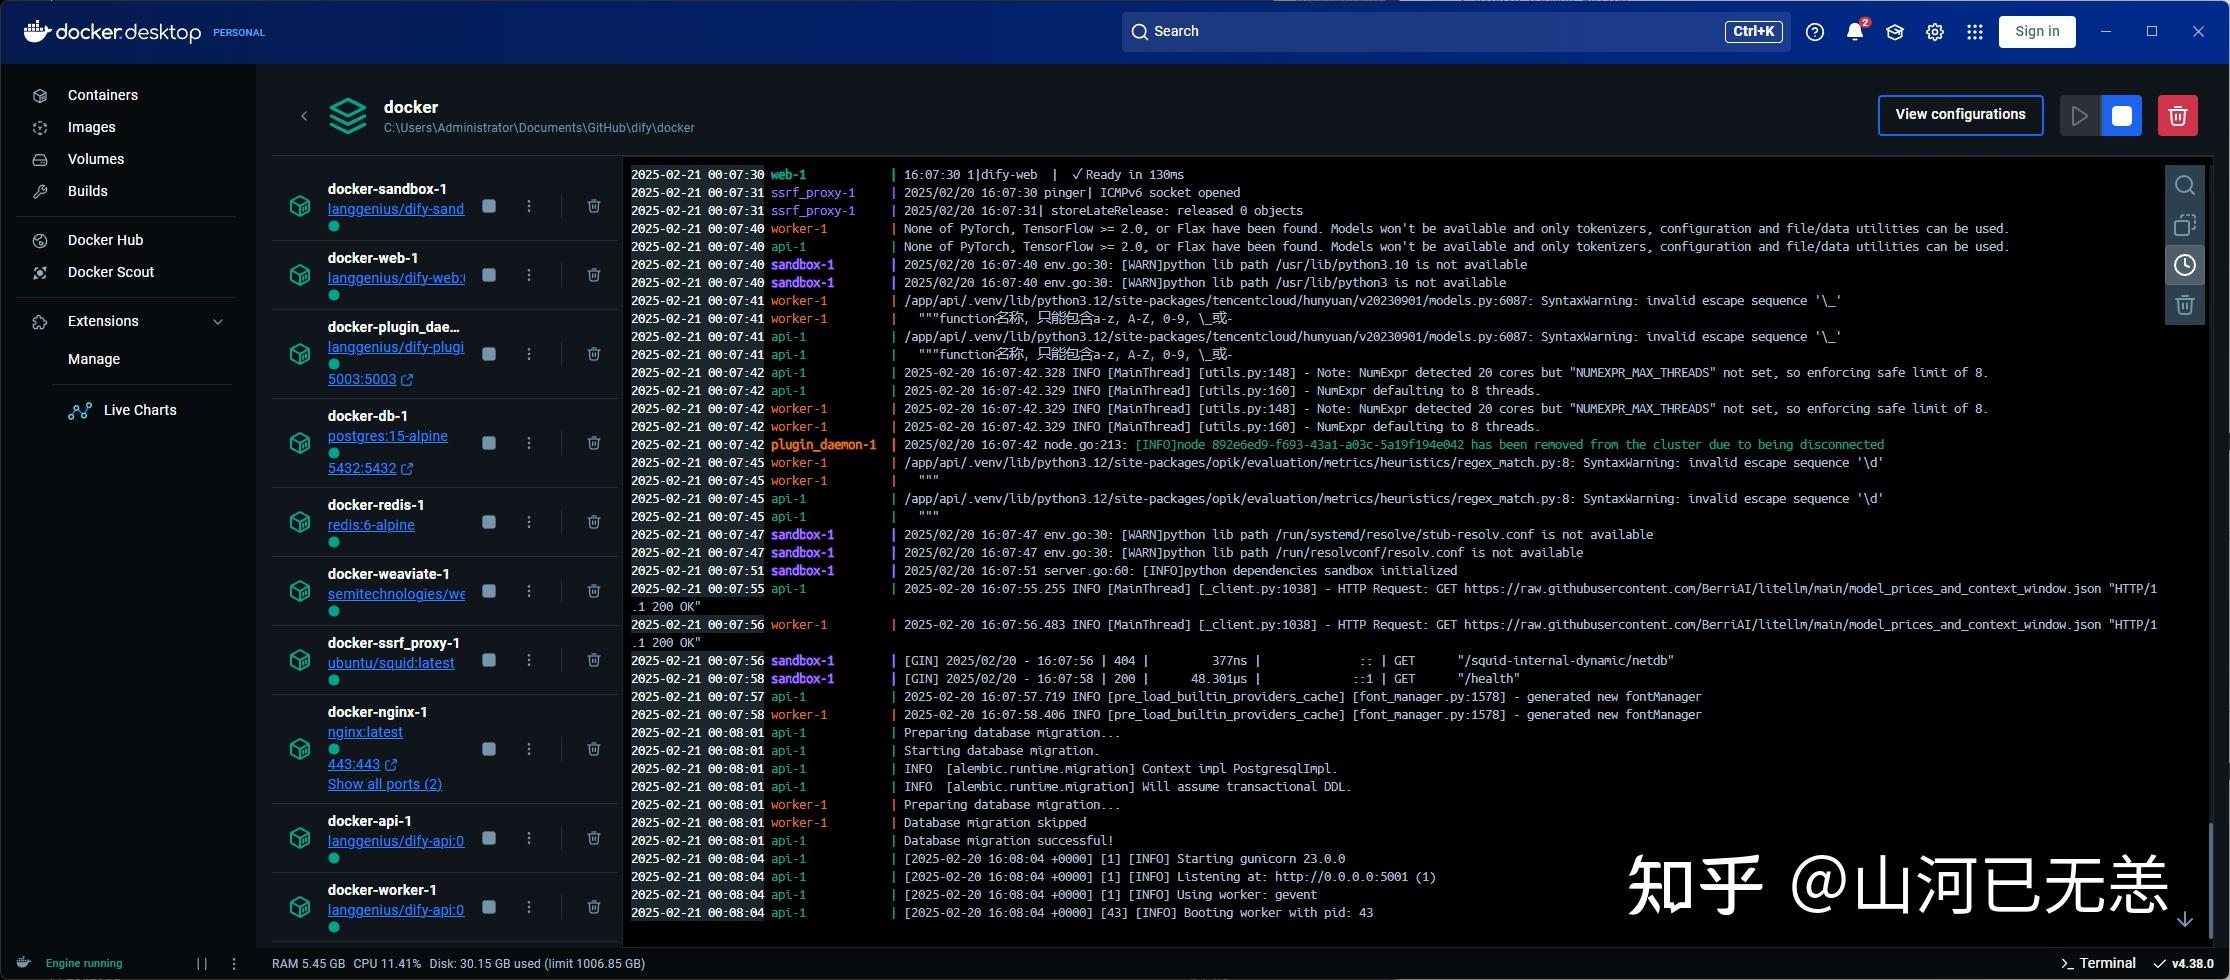The image size is (2230, 980).
Task: Open the notifications bell
Action: [x=1854, y=32]
